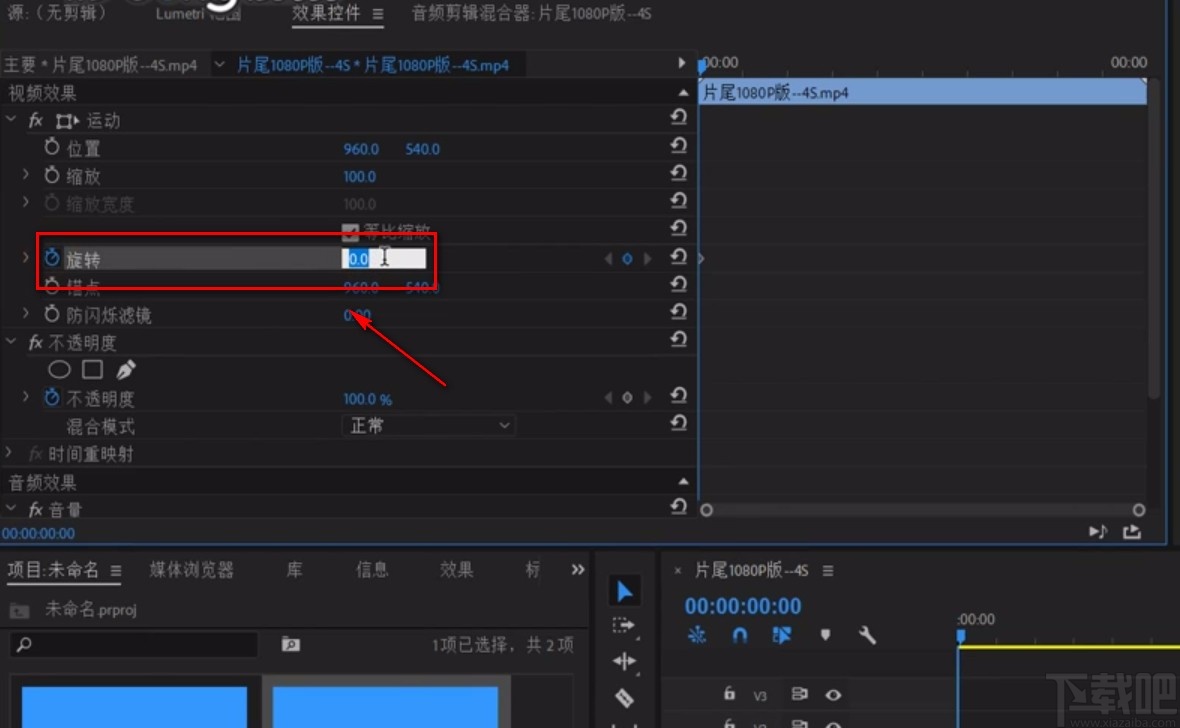This screenshot has height=728, width=1180.
Task: Collapse the 不透明度 fx effect group
Action: (11, 341)
